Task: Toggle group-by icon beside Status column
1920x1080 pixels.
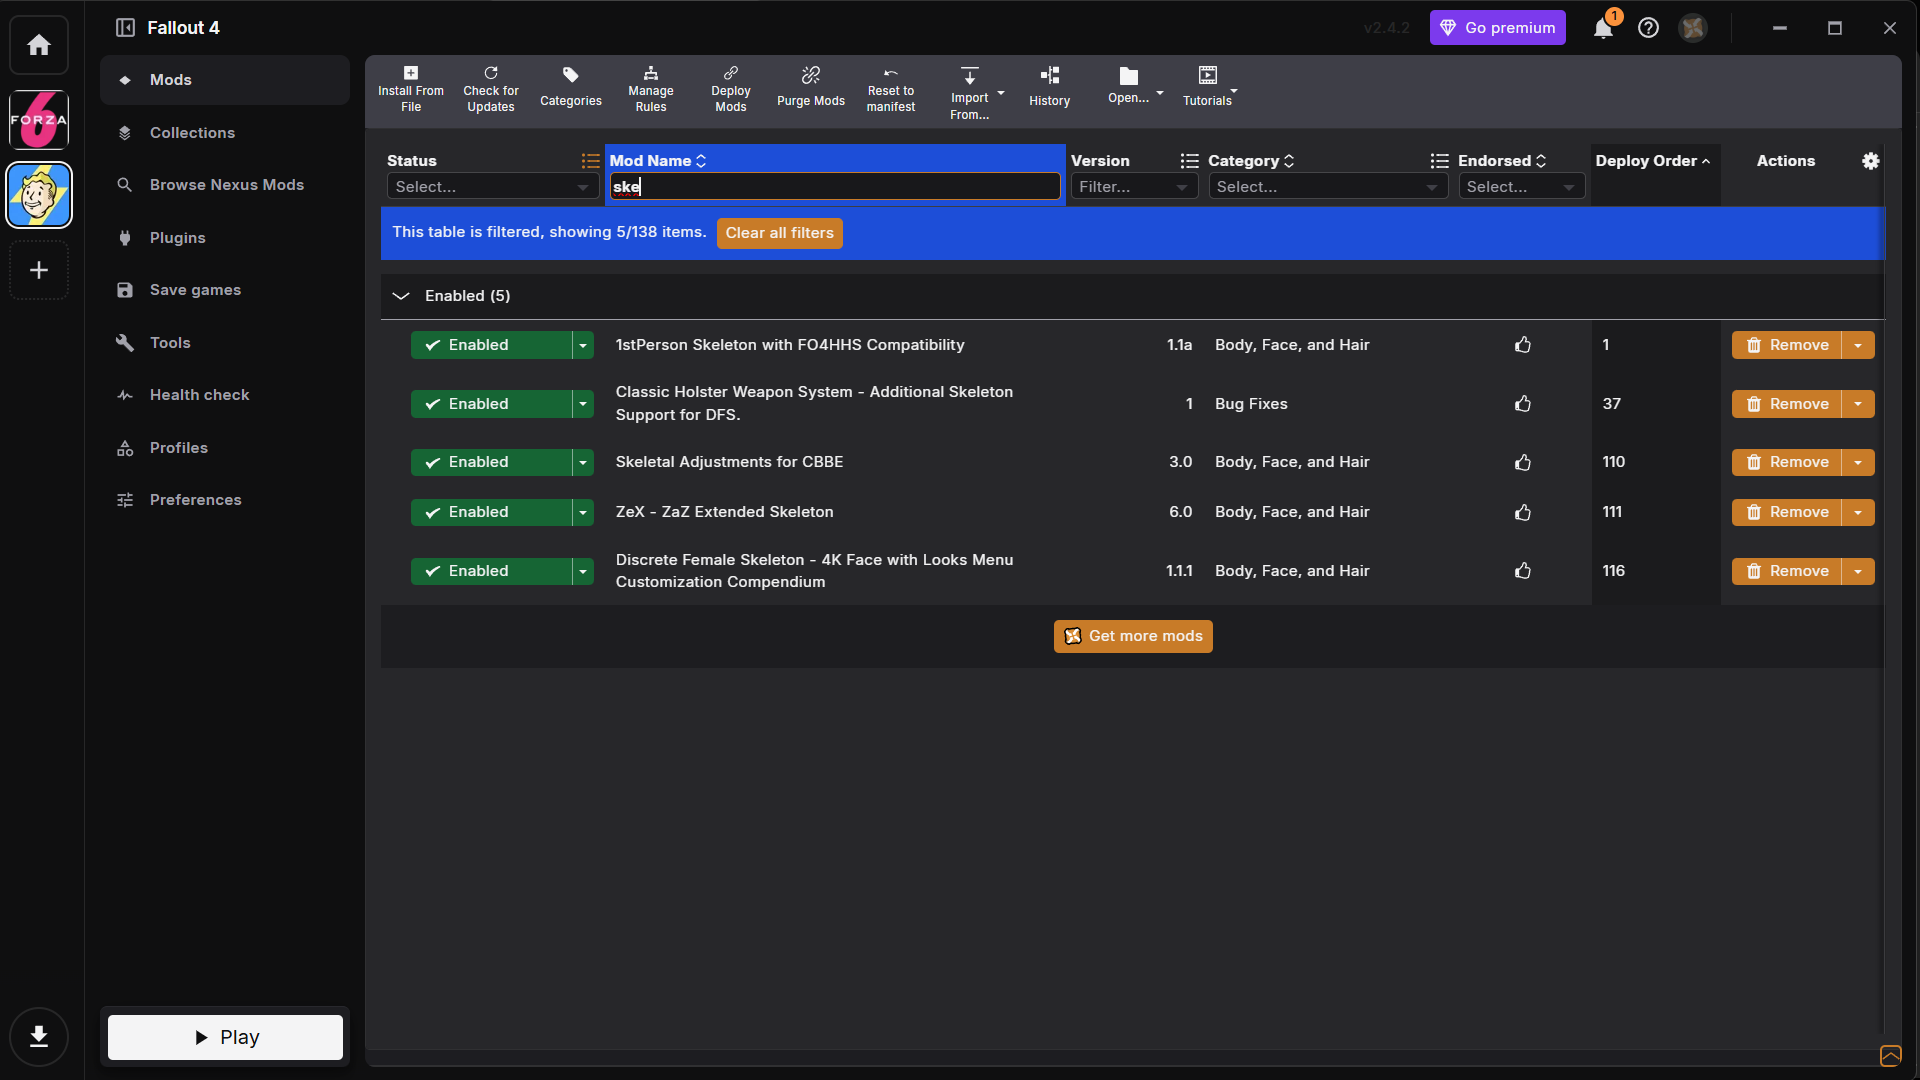Action: pyautogui.click(x=591, y=161)
